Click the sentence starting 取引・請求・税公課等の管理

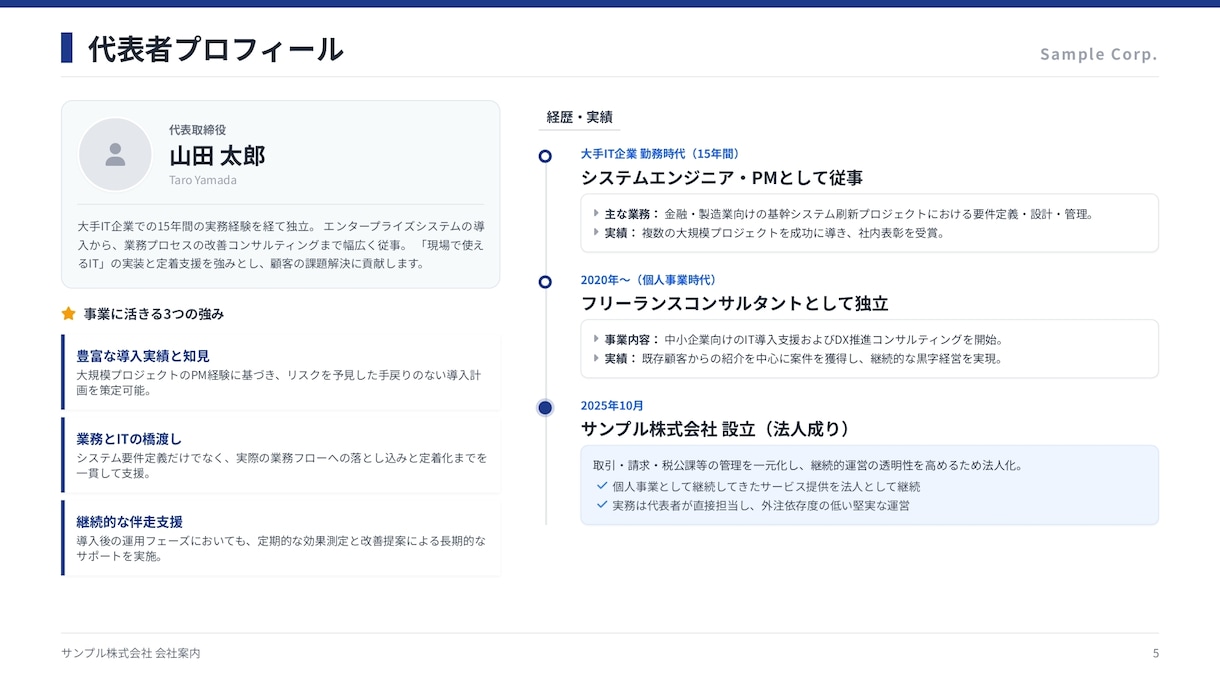[x=808, y=466]
